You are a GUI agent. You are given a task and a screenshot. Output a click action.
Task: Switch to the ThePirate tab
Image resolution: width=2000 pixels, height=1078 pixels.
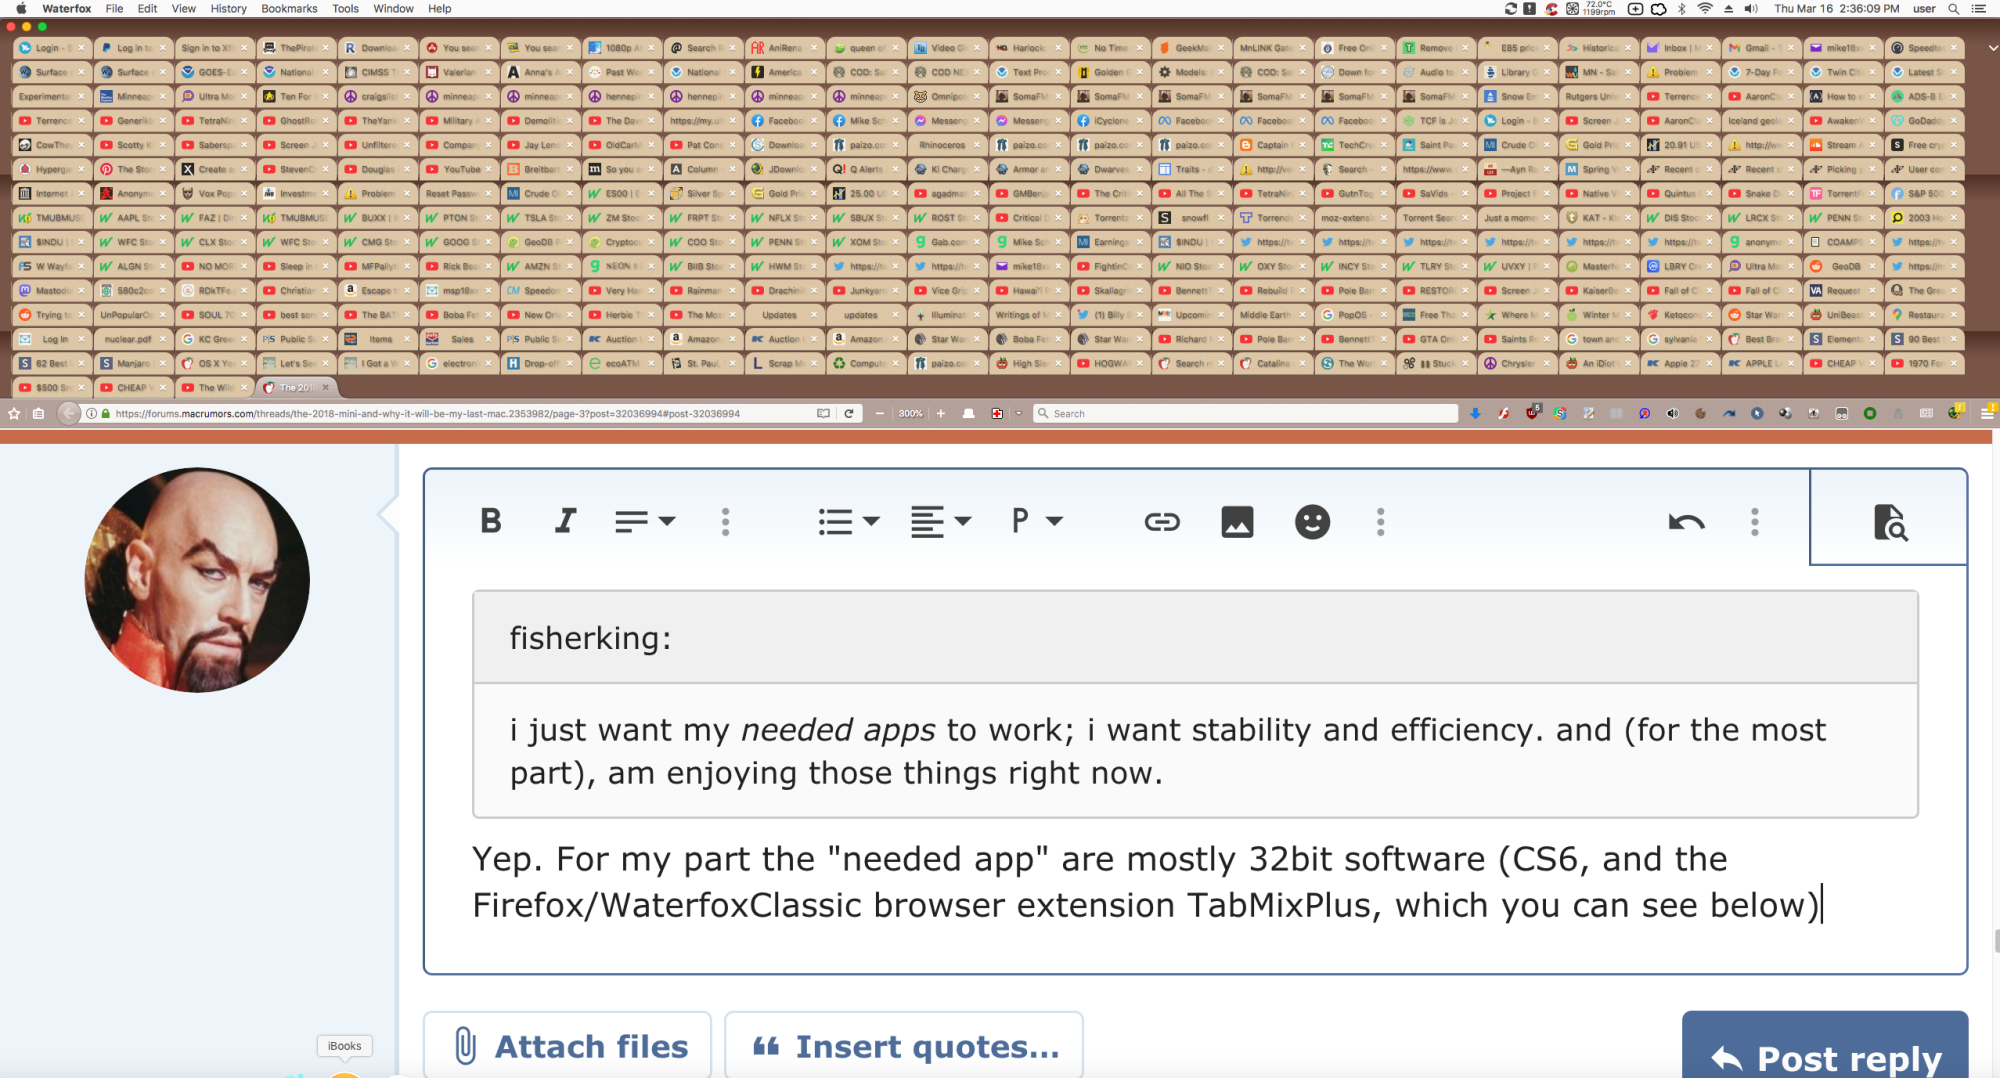click(297, 47)
